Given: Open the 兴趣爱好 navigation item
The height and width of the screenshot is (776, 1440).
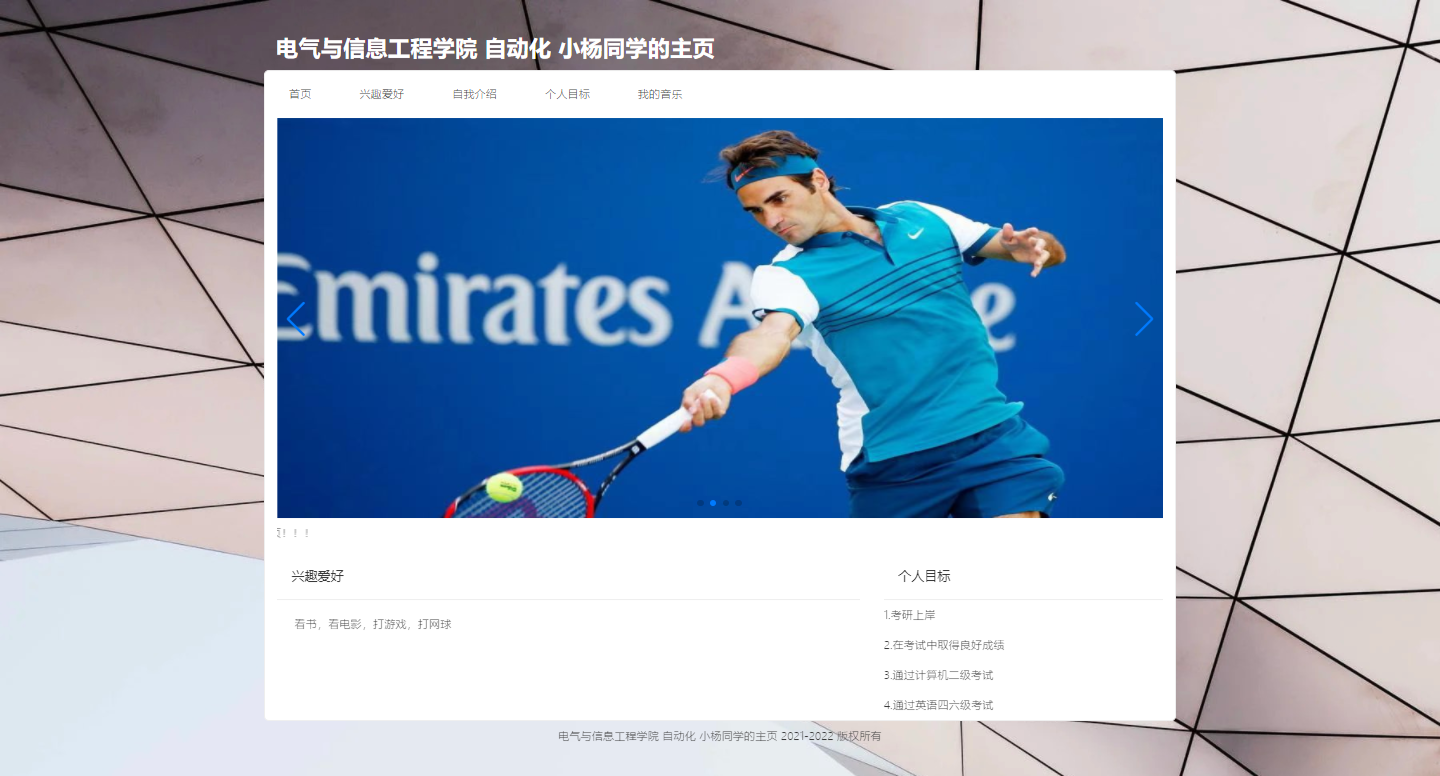Looking at the screenshot, I should click(x=382, y=94).
